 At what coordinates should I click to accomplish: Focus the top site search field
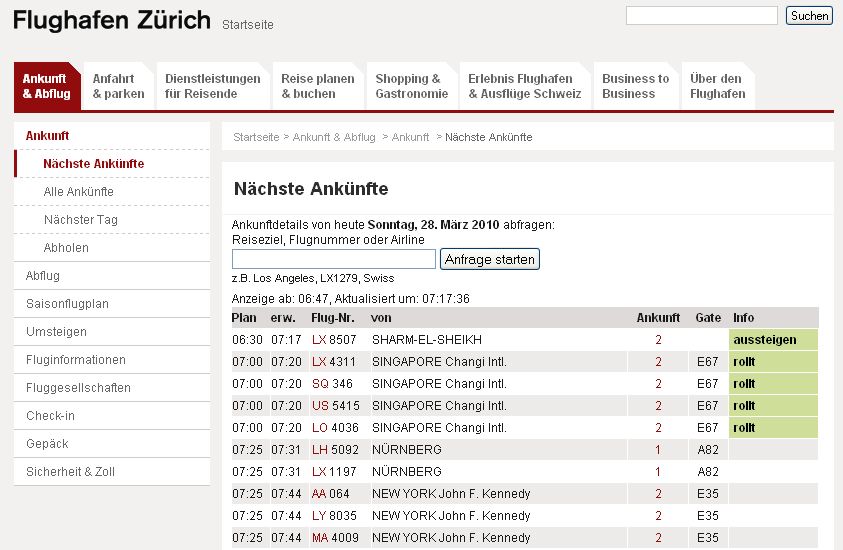[701, 16]
